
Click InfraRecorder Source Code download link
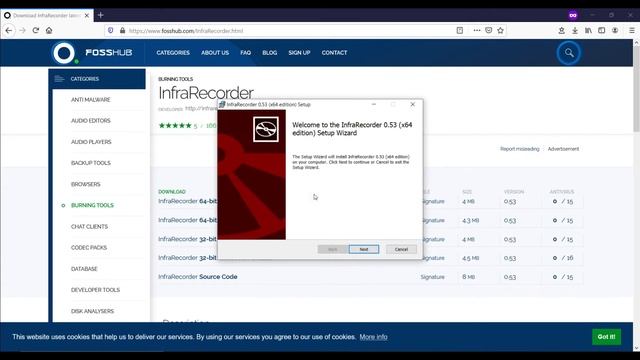198,277
